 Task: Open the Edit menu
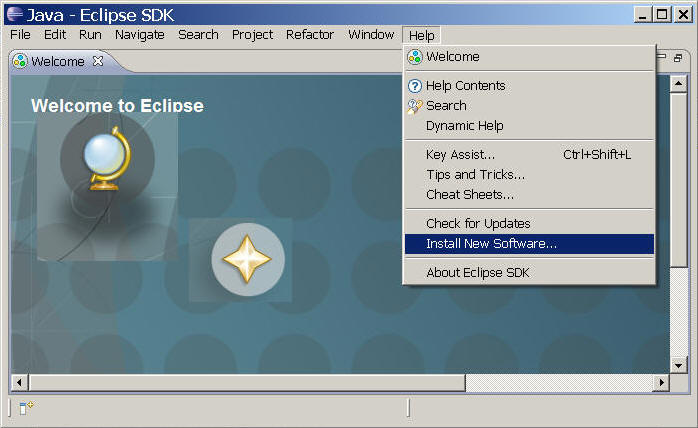55,35
